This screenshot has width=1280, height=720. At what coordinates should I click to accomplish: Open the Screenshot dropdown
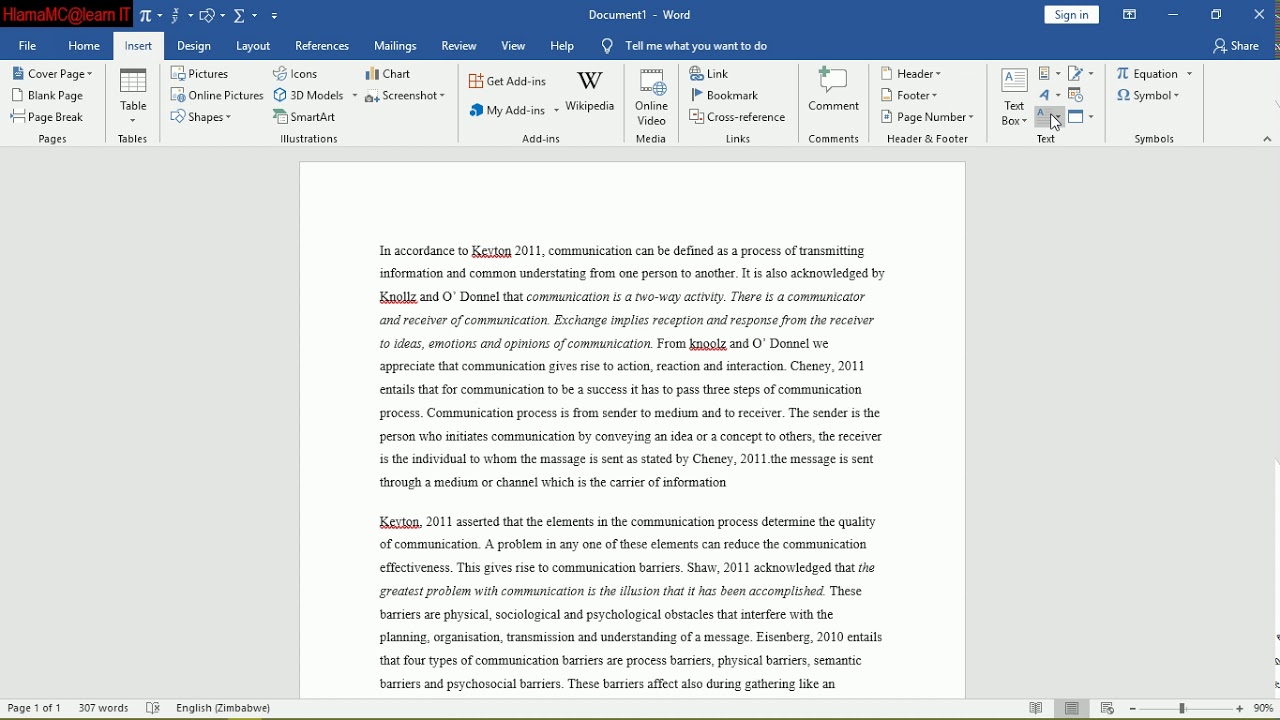click(x=404, y=95)
